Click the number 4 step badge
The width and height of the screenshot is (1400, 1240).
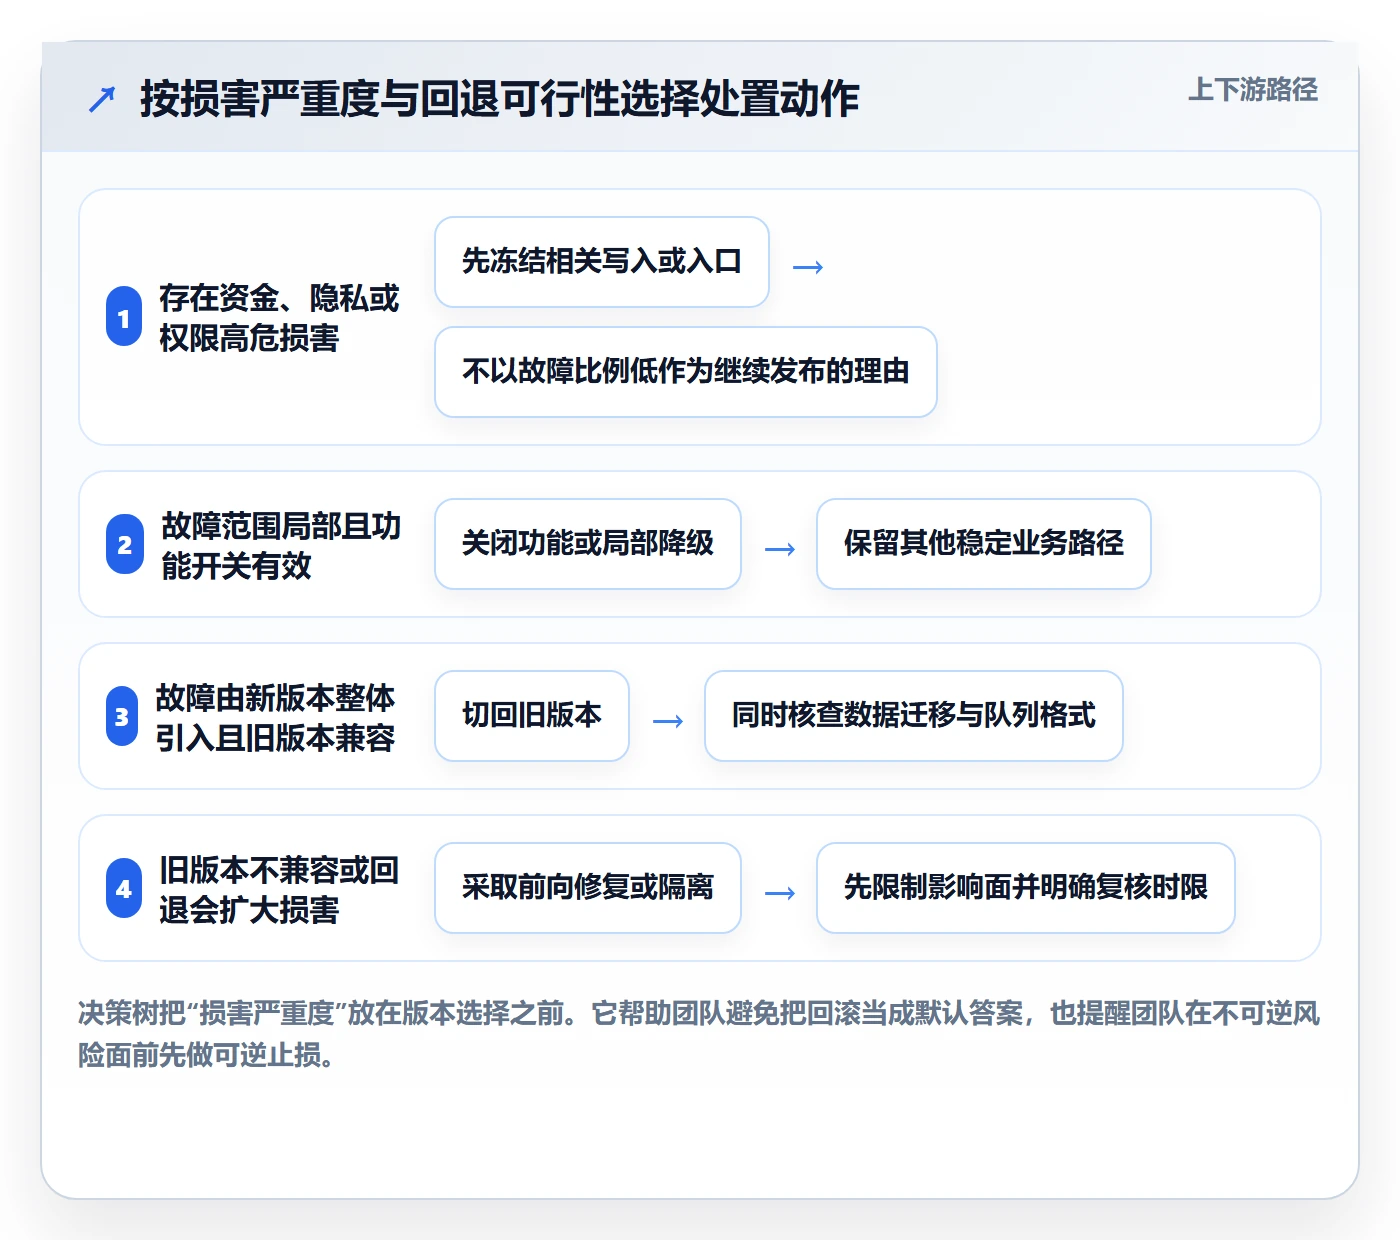[x=124, y=889]
